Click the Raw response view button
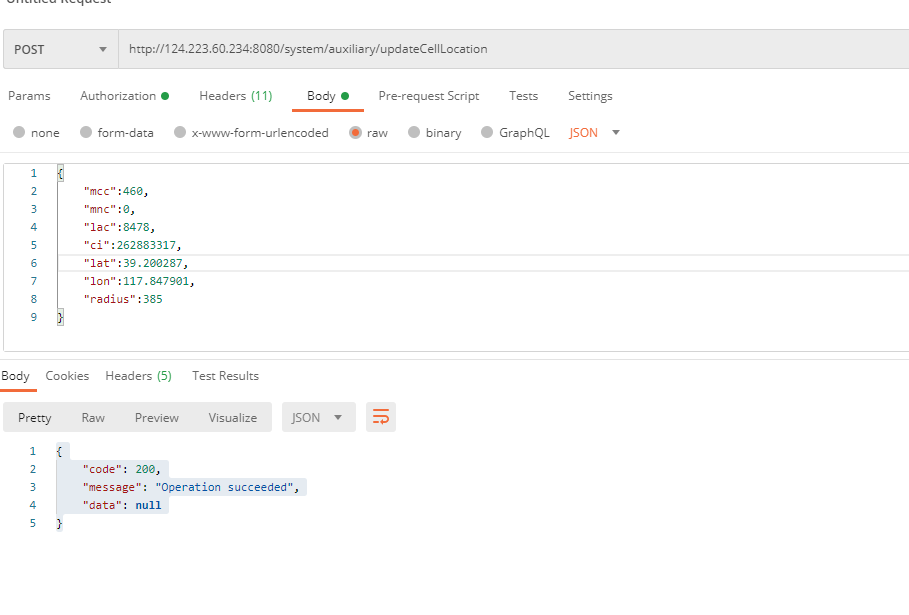Image resolution: width=909 pixels, height=615 pixels. (93, 417)
